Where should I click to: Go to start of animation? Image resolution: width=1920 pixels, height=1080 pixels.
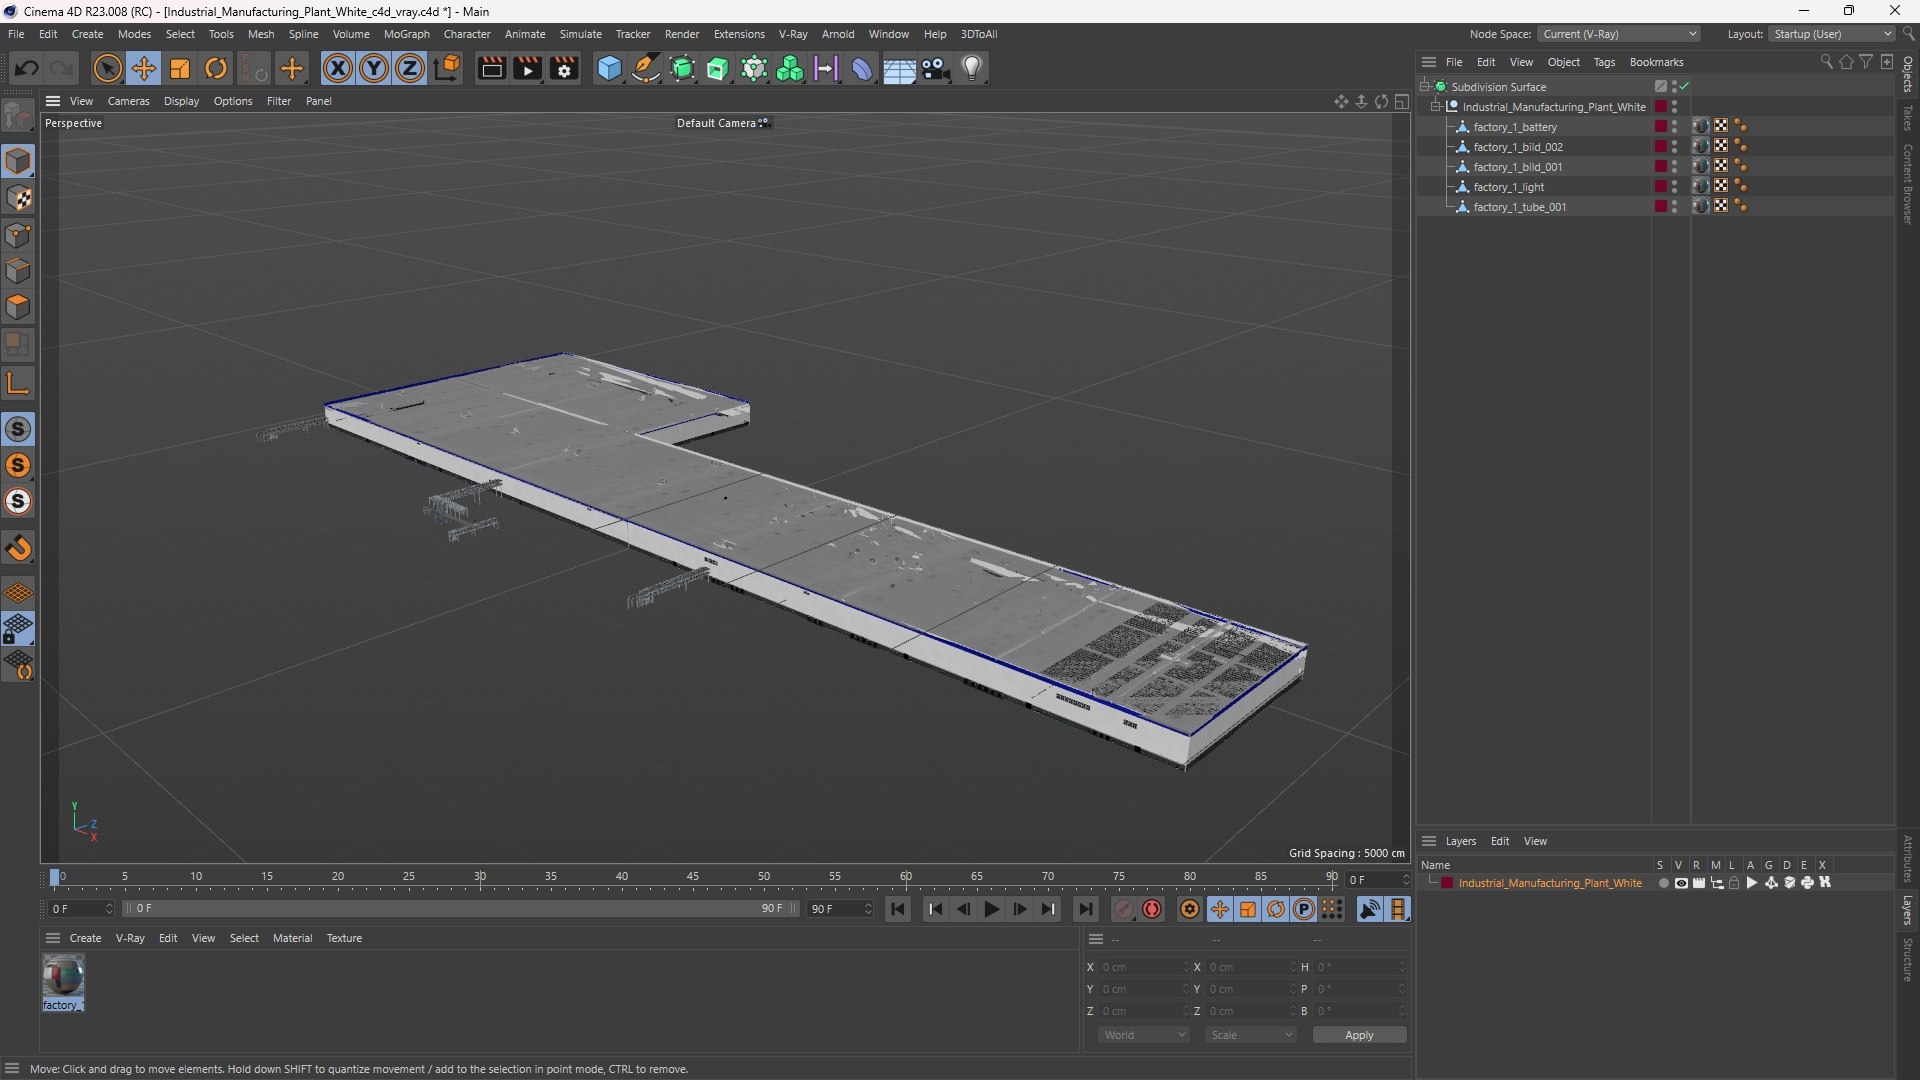[x=898, y=909]
